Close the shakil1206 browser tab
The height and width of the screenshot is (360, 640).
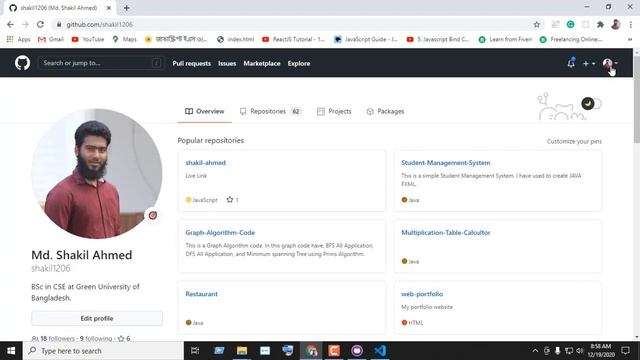click(109, 8)
